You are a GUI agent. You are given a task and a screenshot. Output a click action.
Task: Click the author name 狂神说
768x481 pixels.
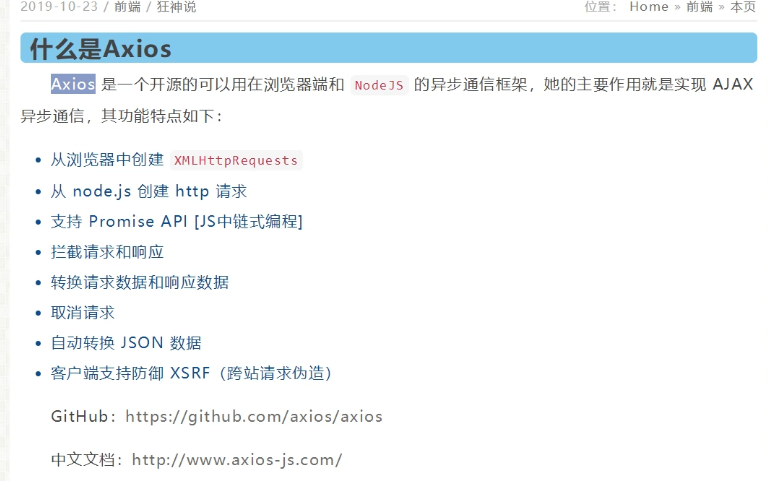coord(176,7)
